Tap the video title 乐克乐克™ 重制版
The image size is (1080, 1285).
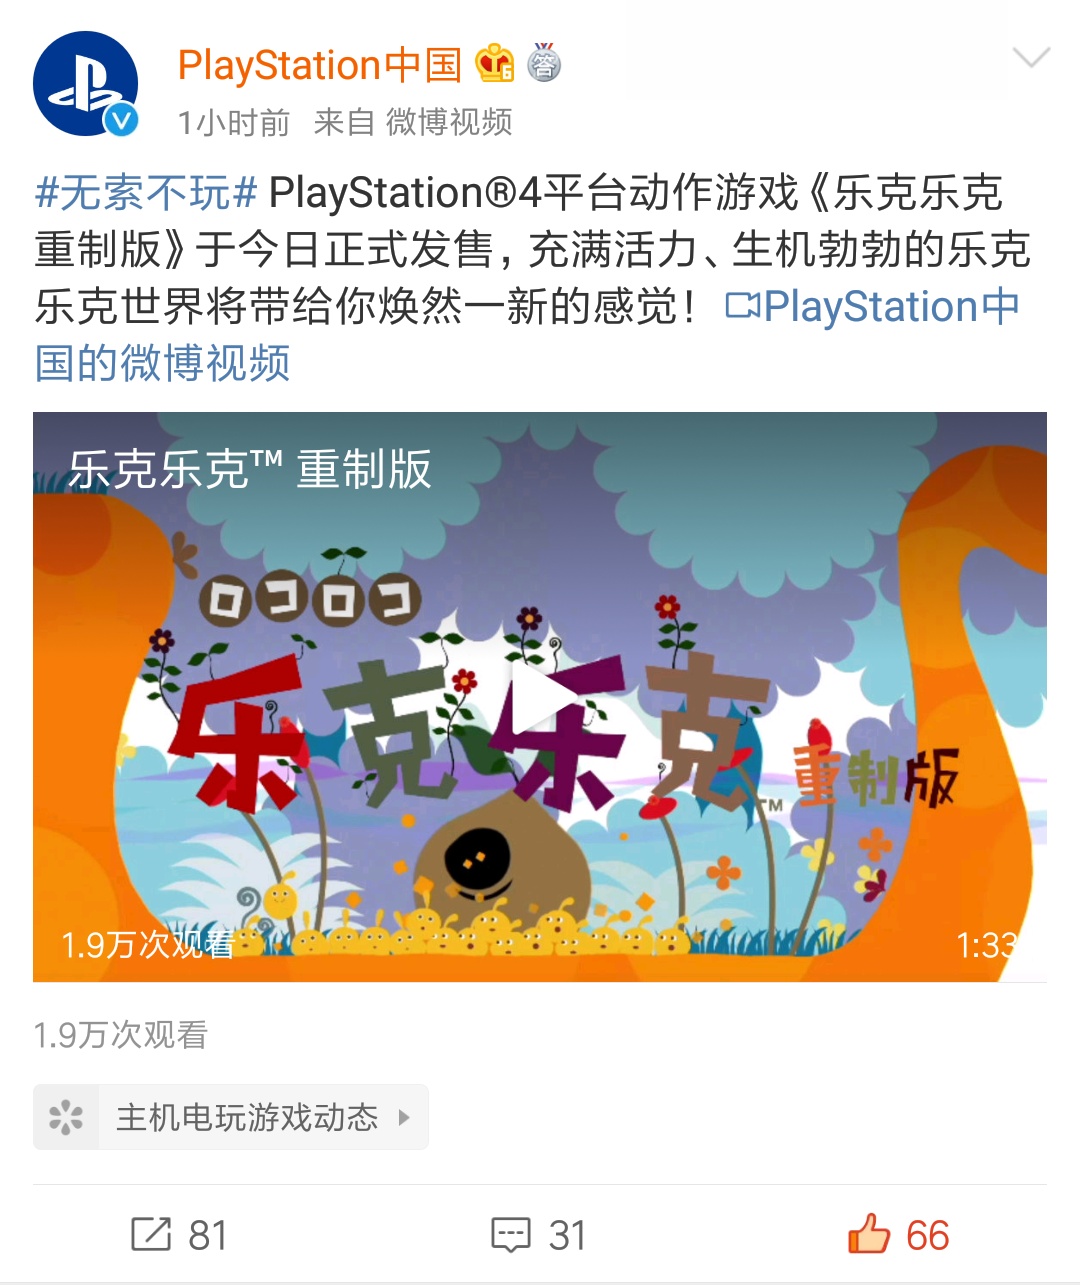tap(250, 469)
